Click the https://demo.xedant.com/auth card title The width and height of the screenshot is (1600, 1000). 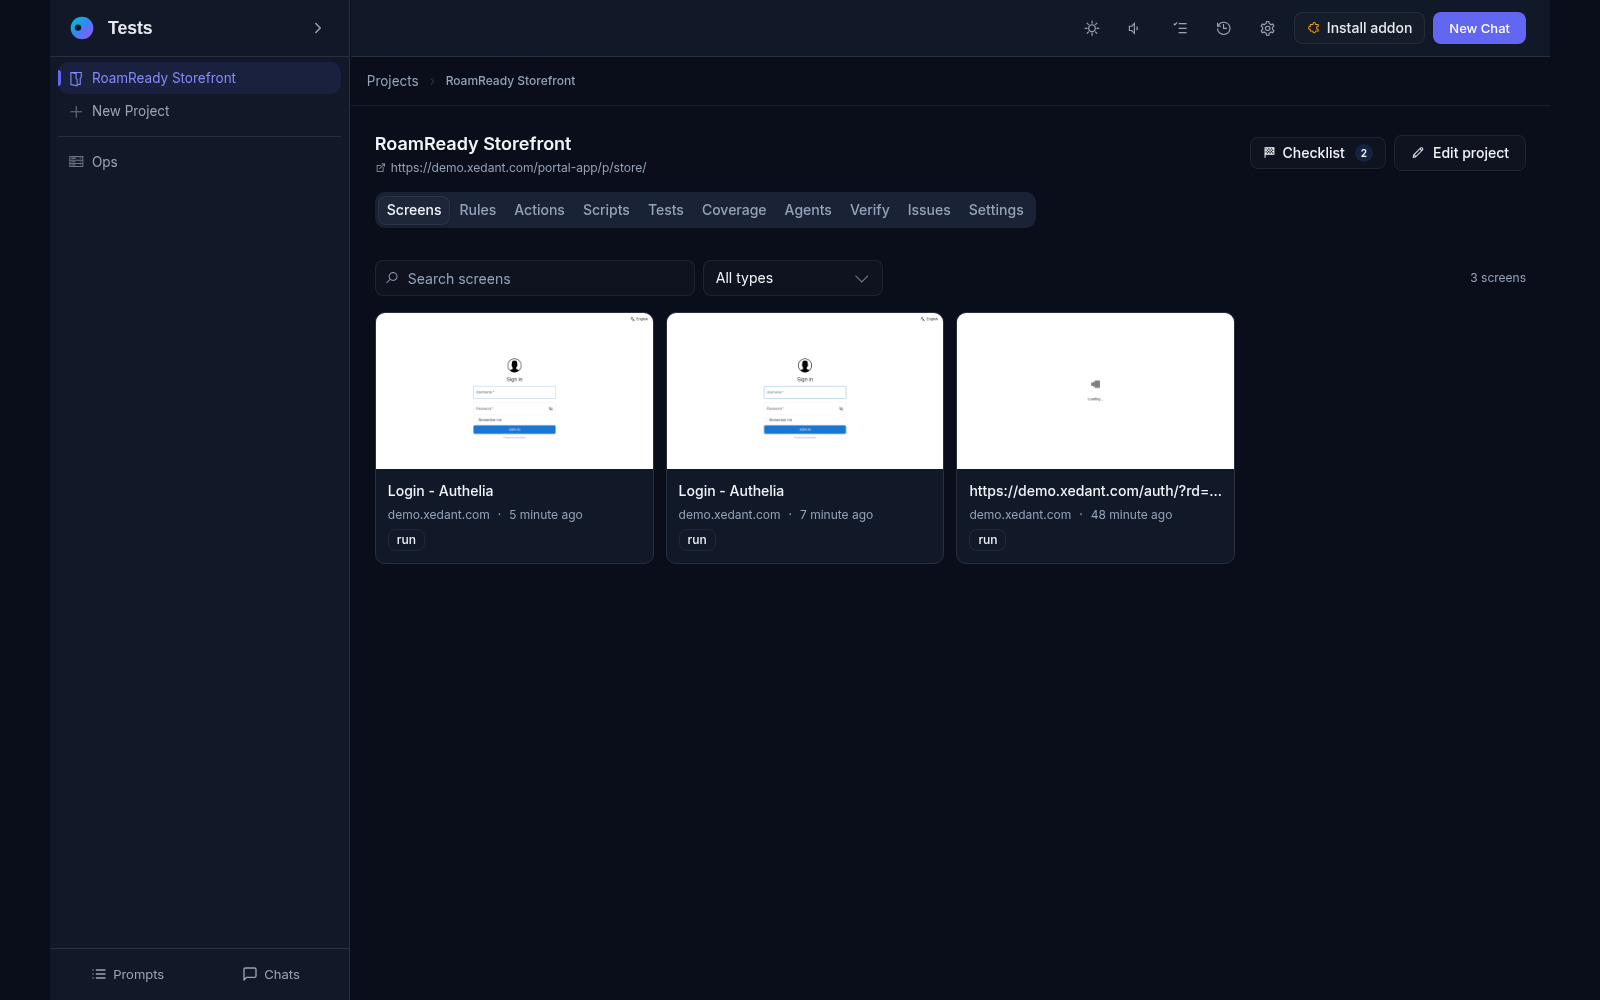(1095, 491)
